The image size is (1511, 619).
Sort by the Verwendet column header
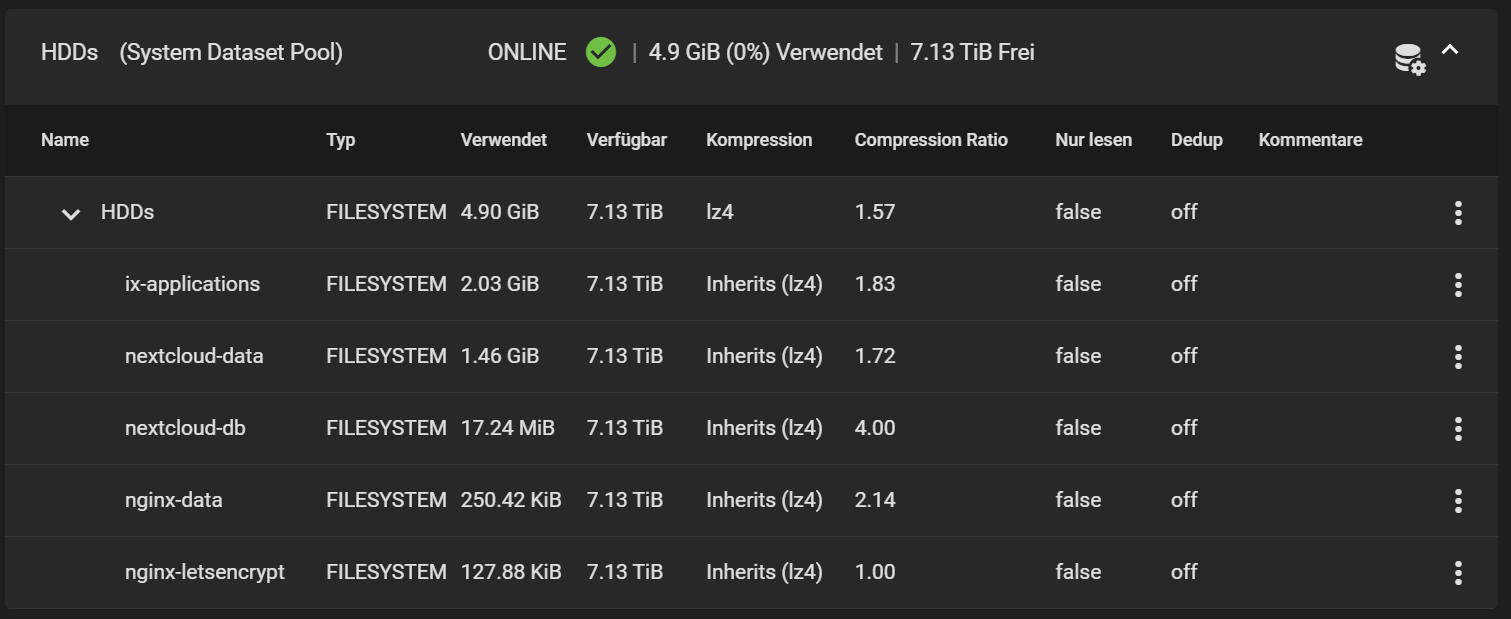pyautogui.click(x=503, y=140)
